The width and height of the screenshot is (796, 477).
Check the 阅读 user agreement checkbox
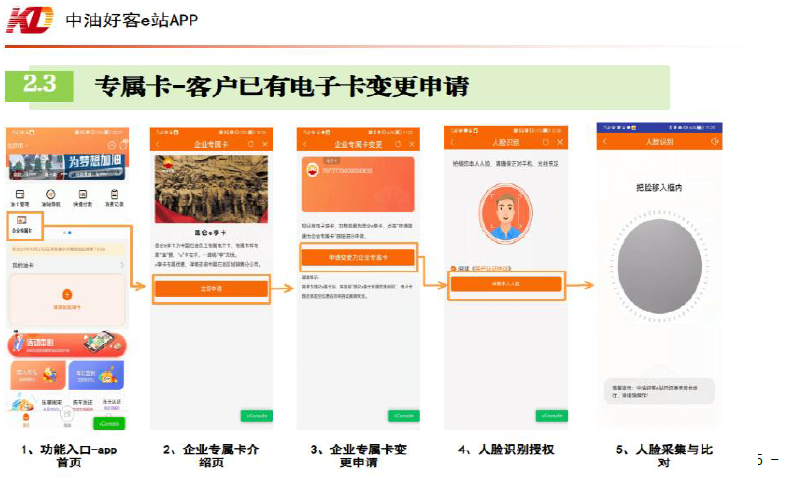(451, 268)
